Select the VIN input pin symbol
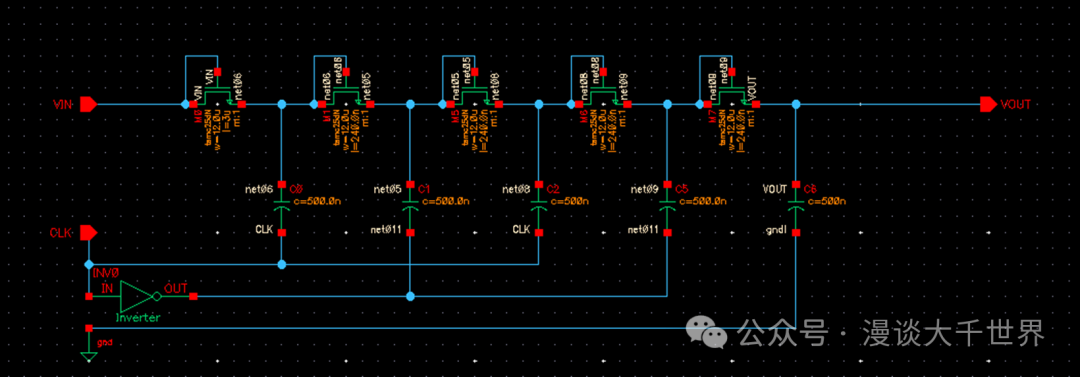Screen dimensions: 1080x377 (x=87, y=105)
